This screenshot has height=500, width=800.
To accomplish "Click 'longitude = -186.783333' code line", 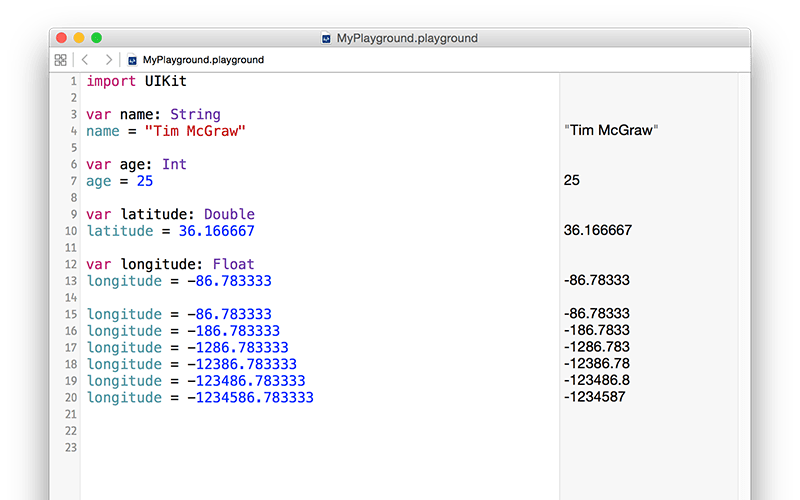I will coord(183,331).
